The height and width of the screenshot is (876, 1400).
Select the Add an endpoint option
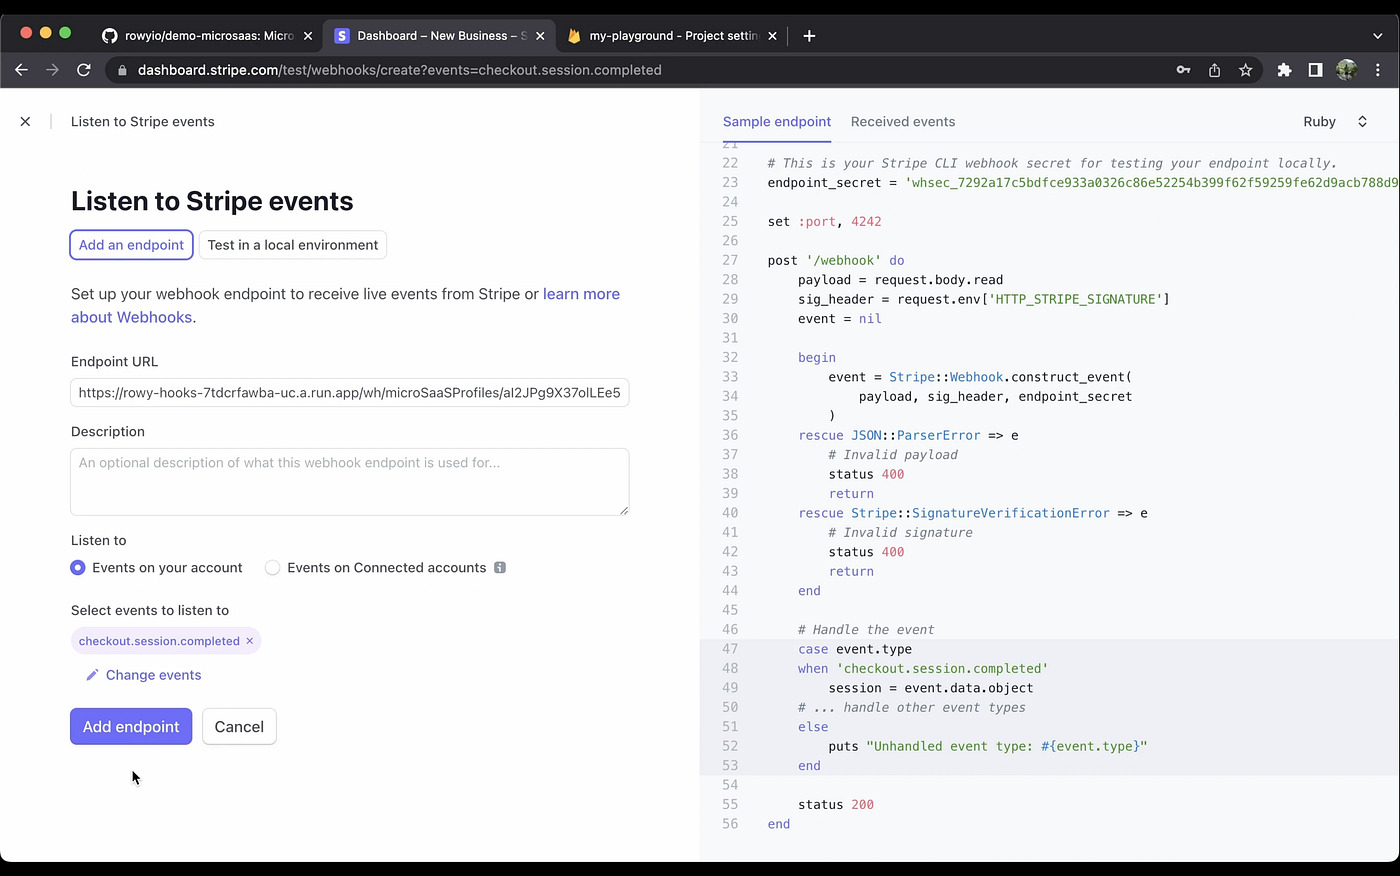(x=131, y=245)
